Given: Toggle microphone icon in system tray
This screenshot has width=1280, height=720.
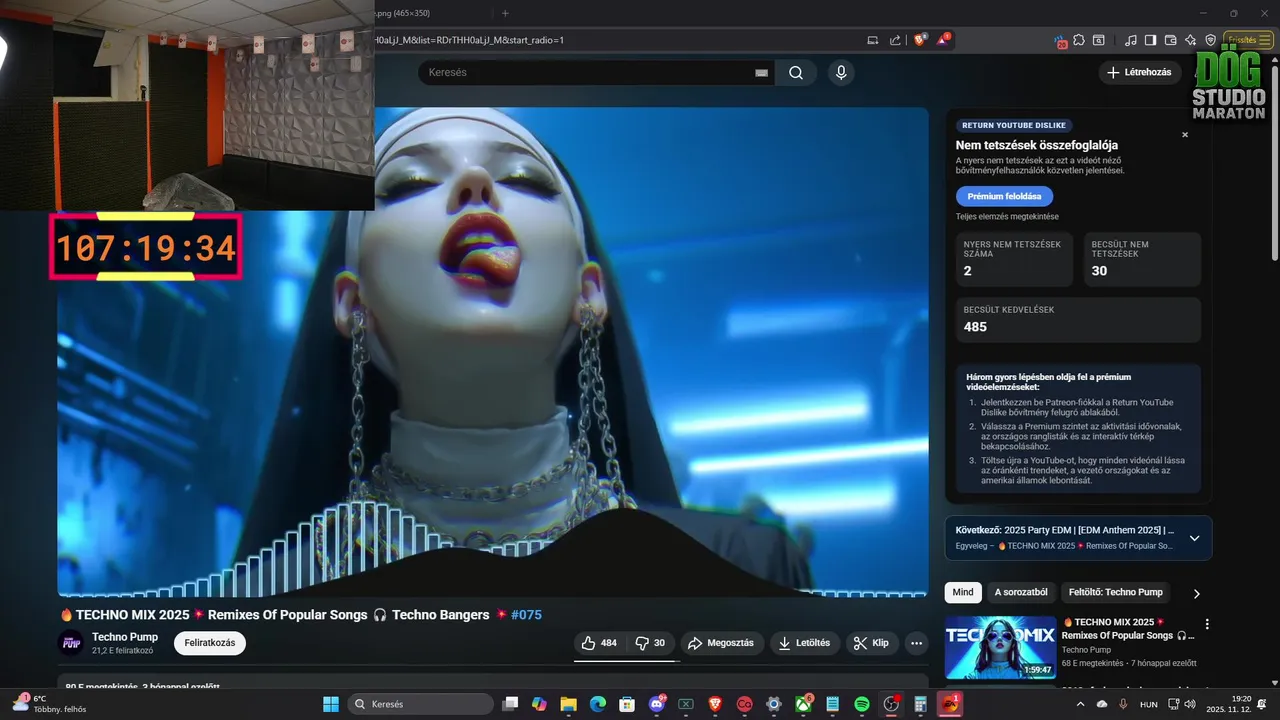Looking at the screenshot, I should (1123, 704).
